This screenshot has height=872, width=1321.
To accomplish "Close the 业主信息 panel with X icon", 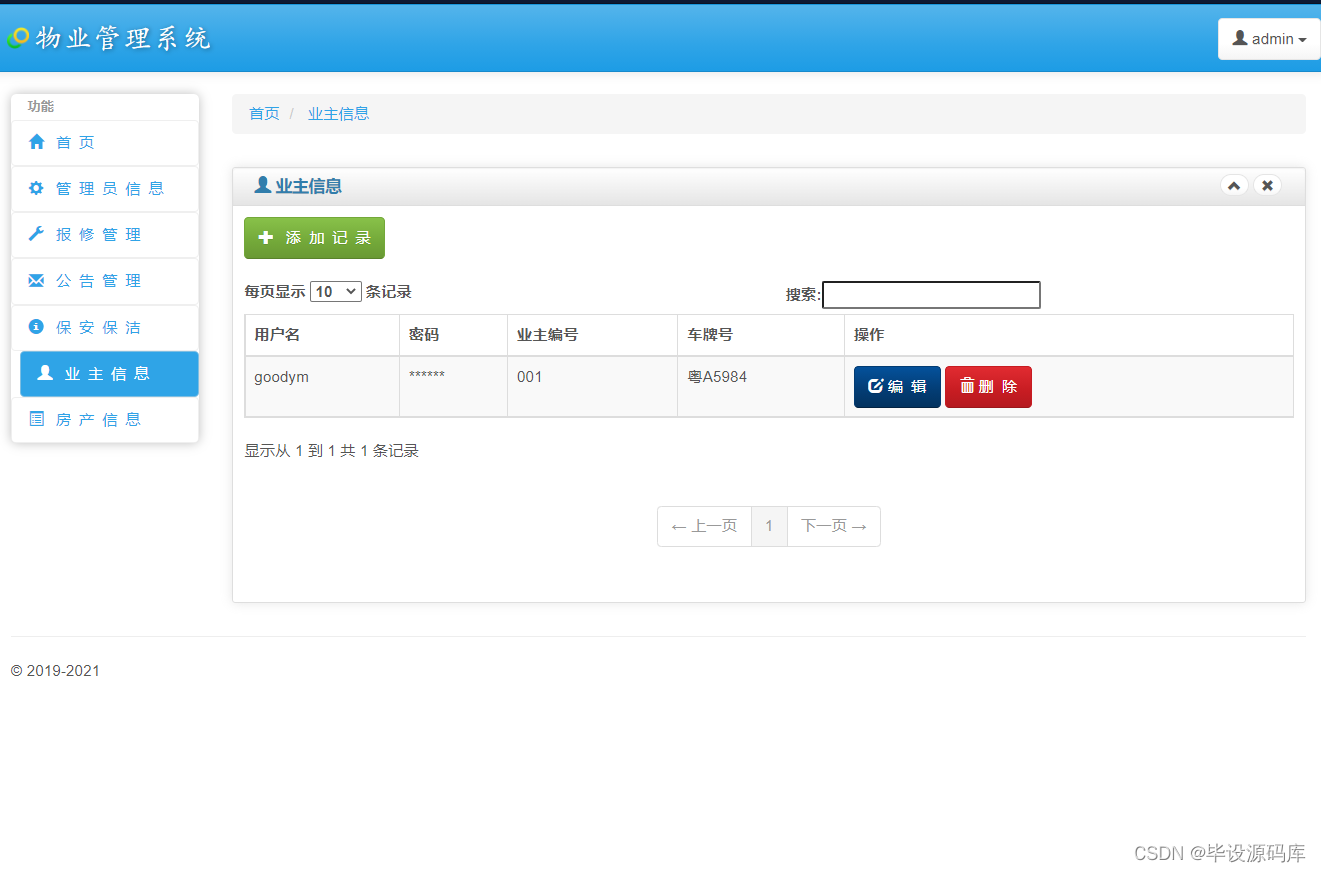I will tap(1267, 185).
